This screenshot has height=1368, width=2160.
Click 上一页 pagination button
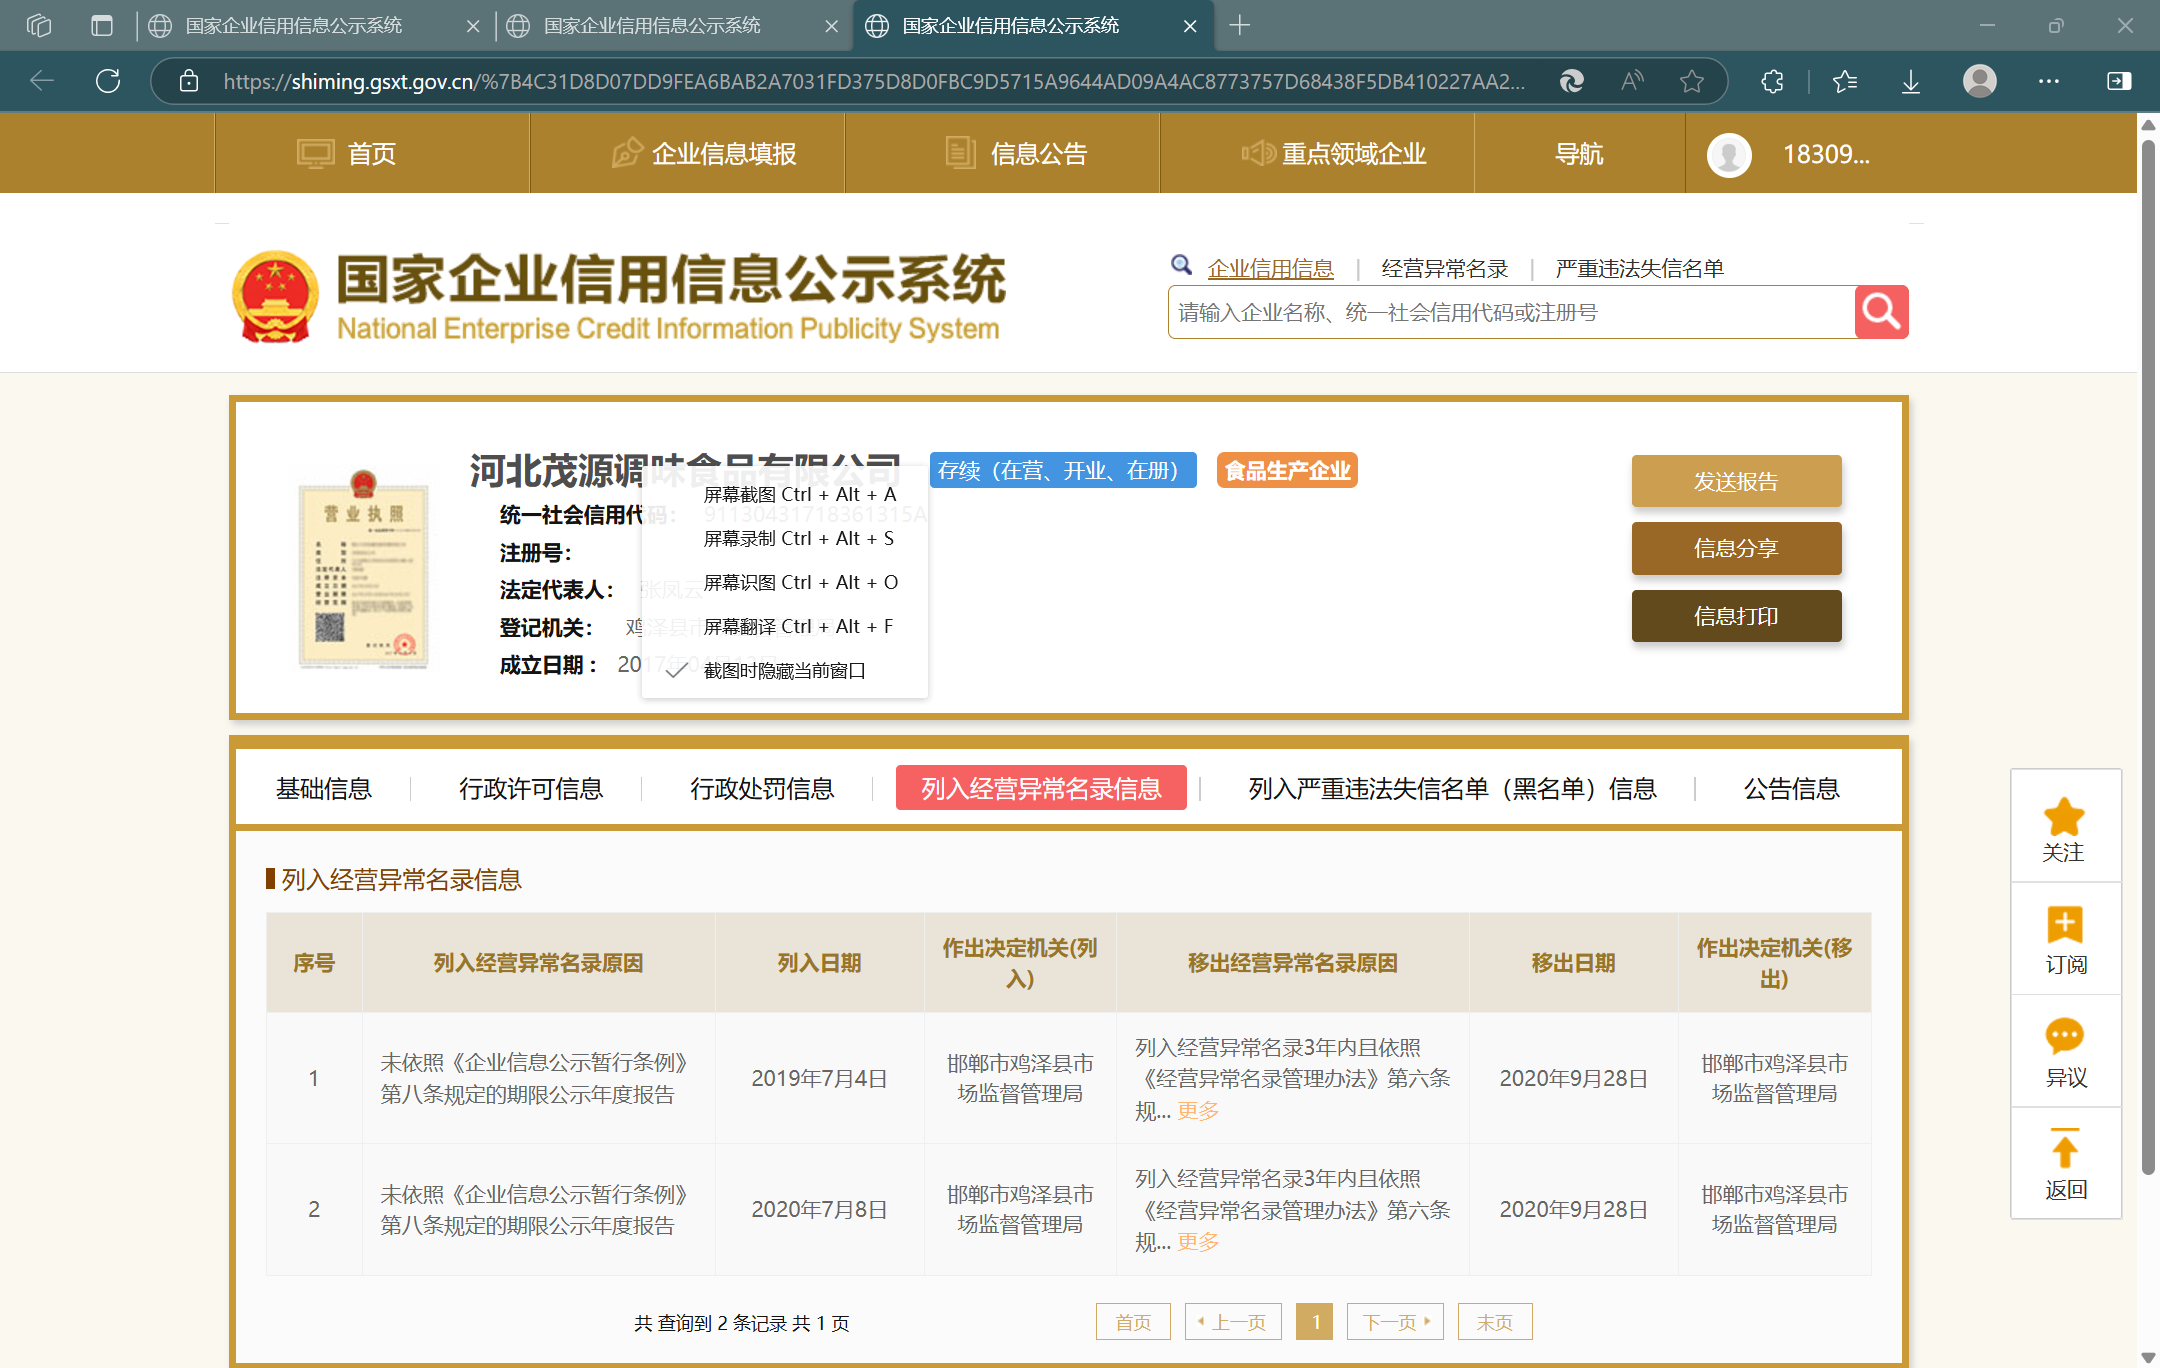[x=1233, y=1322]
